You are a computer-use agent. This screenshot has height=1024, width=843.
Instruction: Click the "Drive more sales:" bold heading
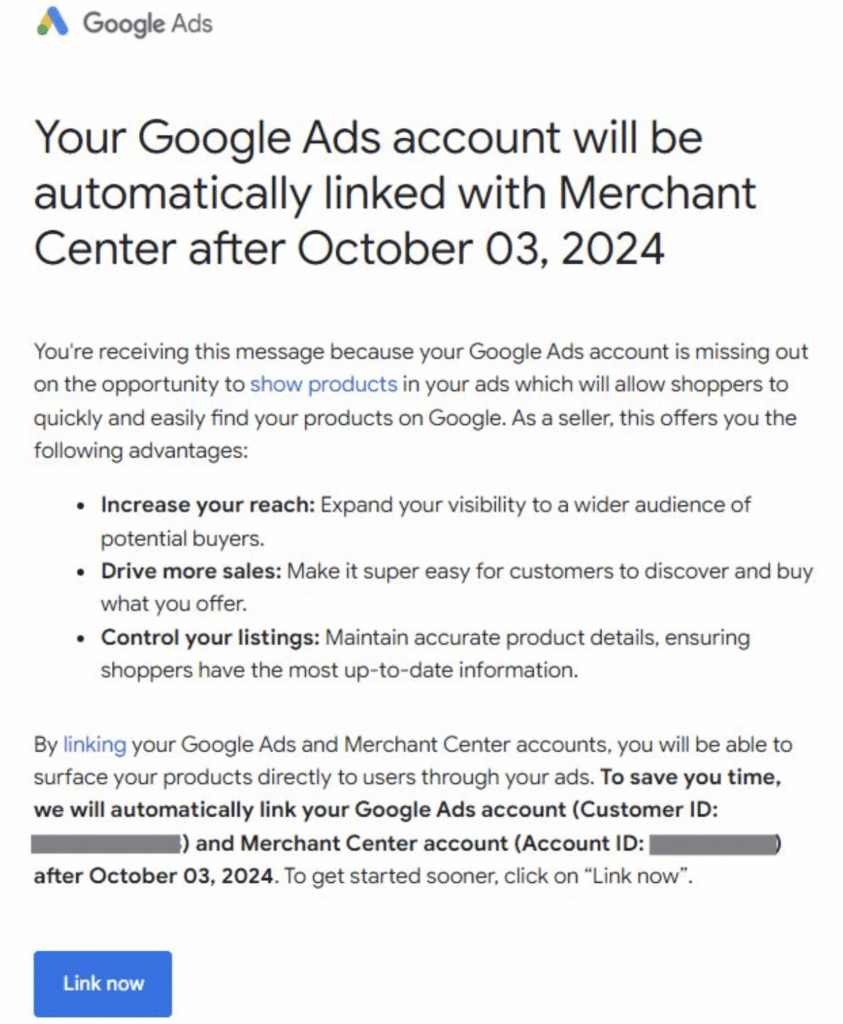click(x=191, y=571)
